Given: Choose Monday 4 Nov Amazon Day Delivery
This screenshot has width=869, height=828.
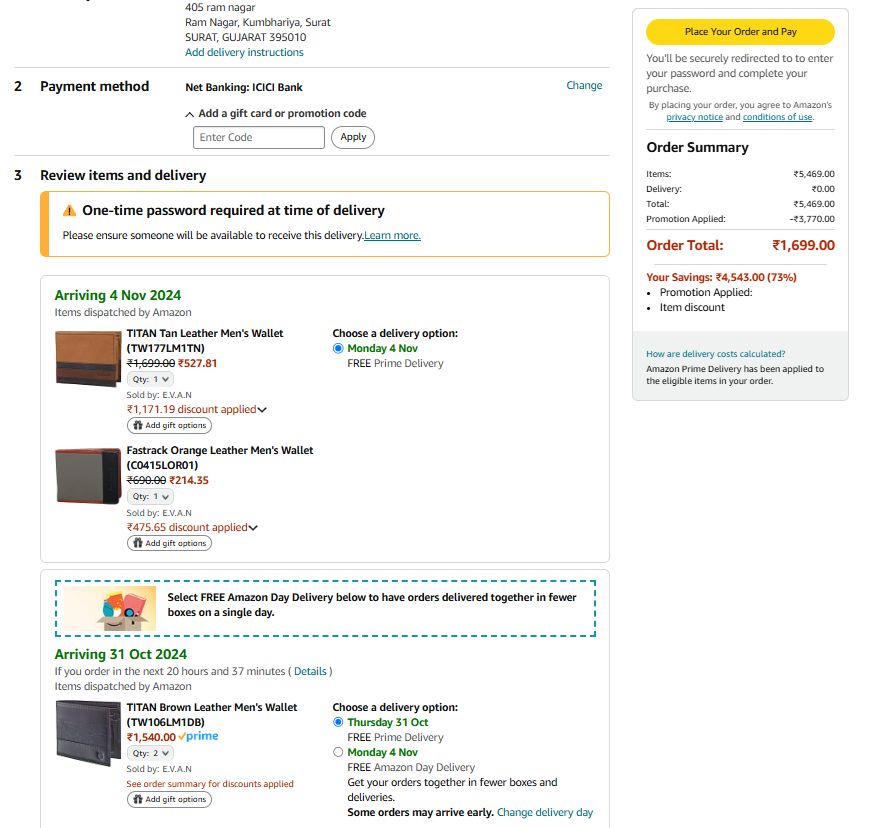Looking at the screenshot, I should click(338, 752).
